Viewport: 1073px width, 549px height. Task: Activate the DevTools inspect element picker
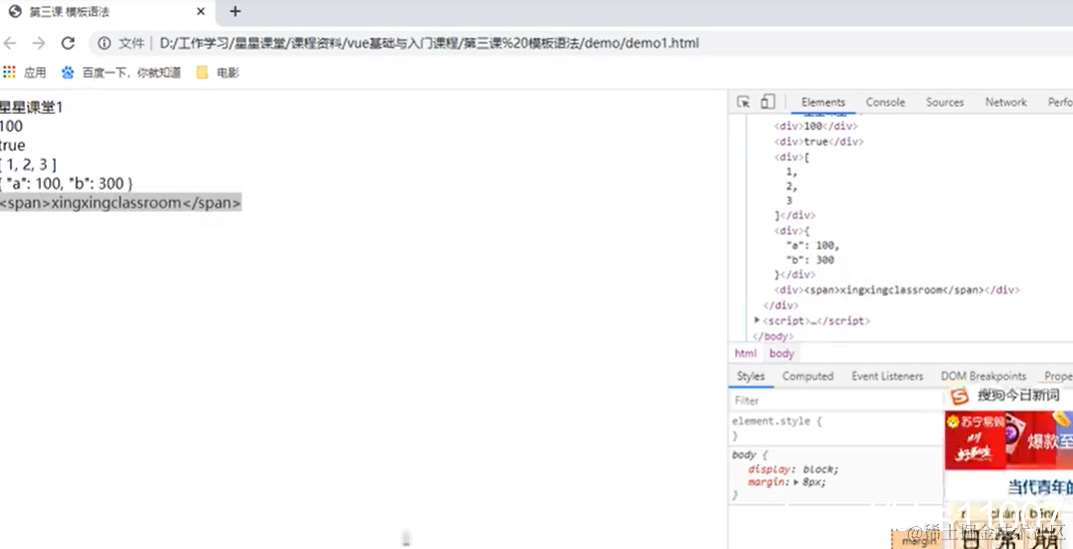743,102
